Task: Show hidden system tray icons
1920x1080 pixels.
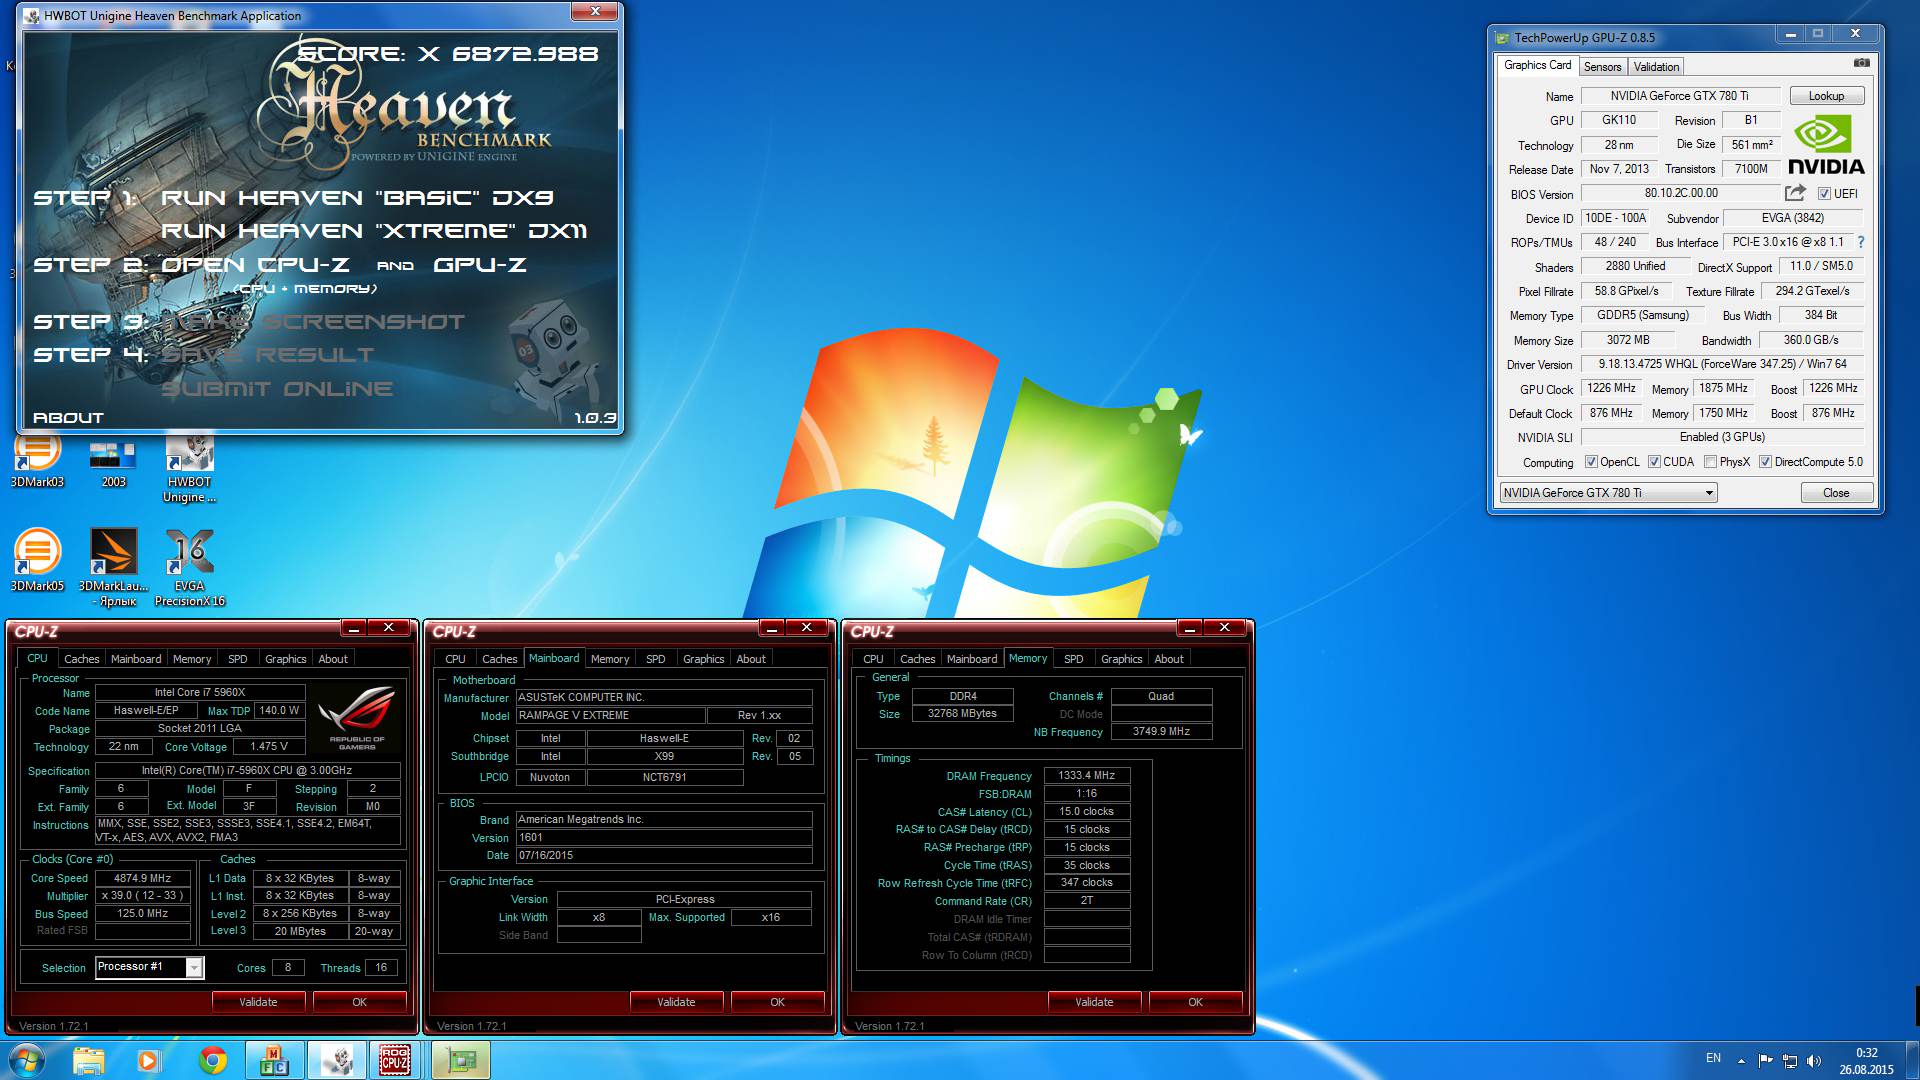Action: pos(1741,1060)
